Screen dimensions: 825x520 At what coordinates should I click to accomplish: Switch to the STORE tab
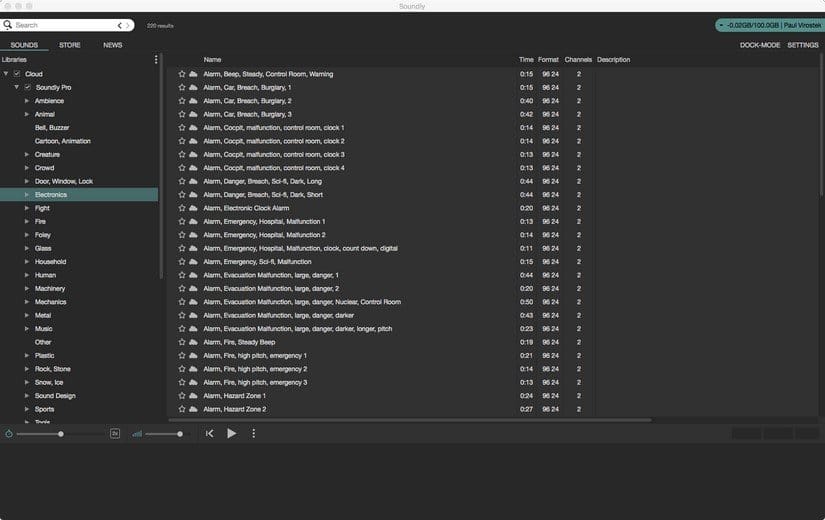pyautogui.click(x=70, y=45)
